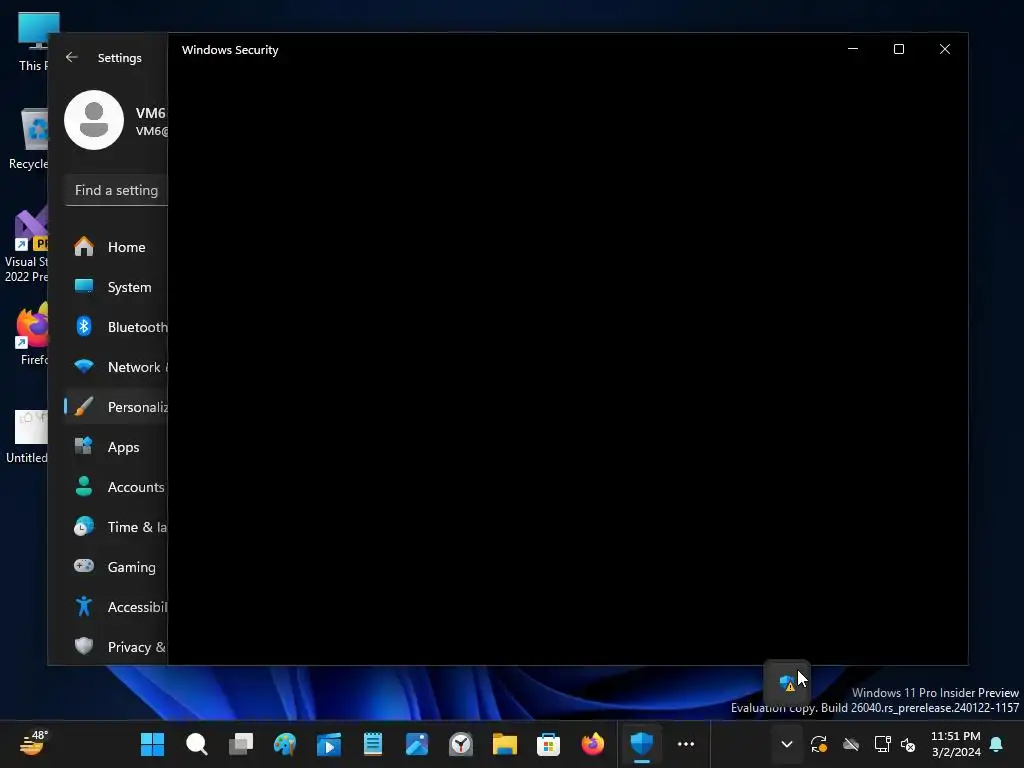This screenshot has width=1024, height=768.
Task: Select the Untitled file on the desktop
Action: pyautogui.click(x=27, y=436)
